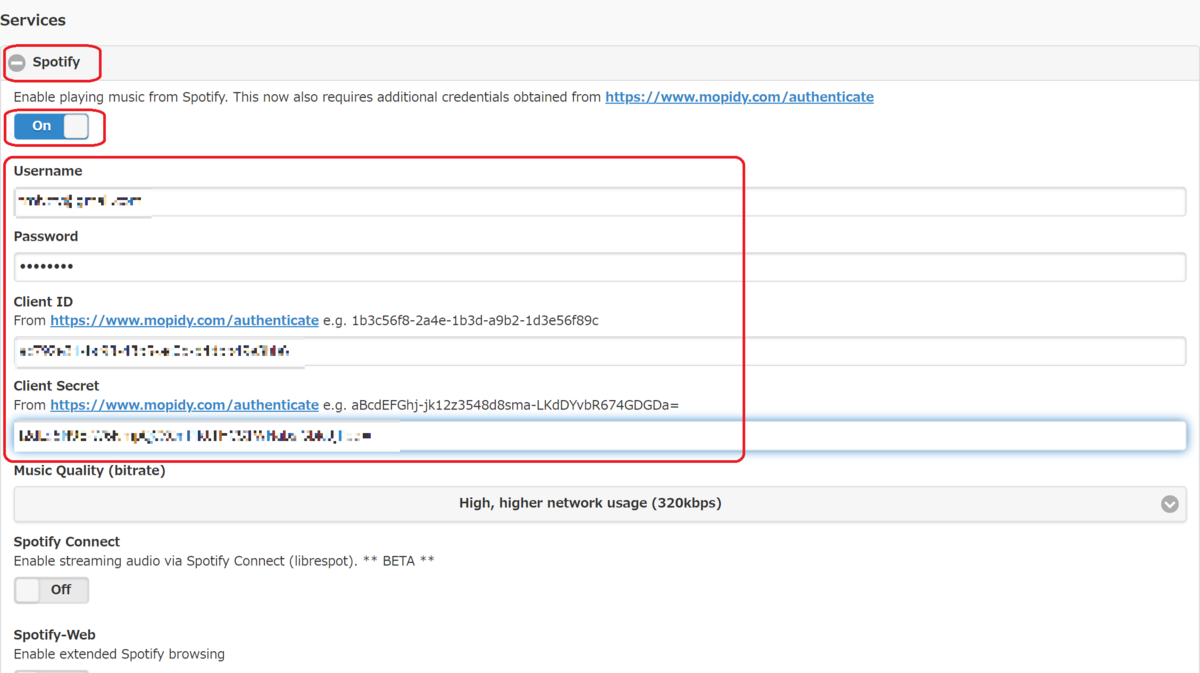
Task: Click the Client Secret input field
Action: (x=600, y=435)
